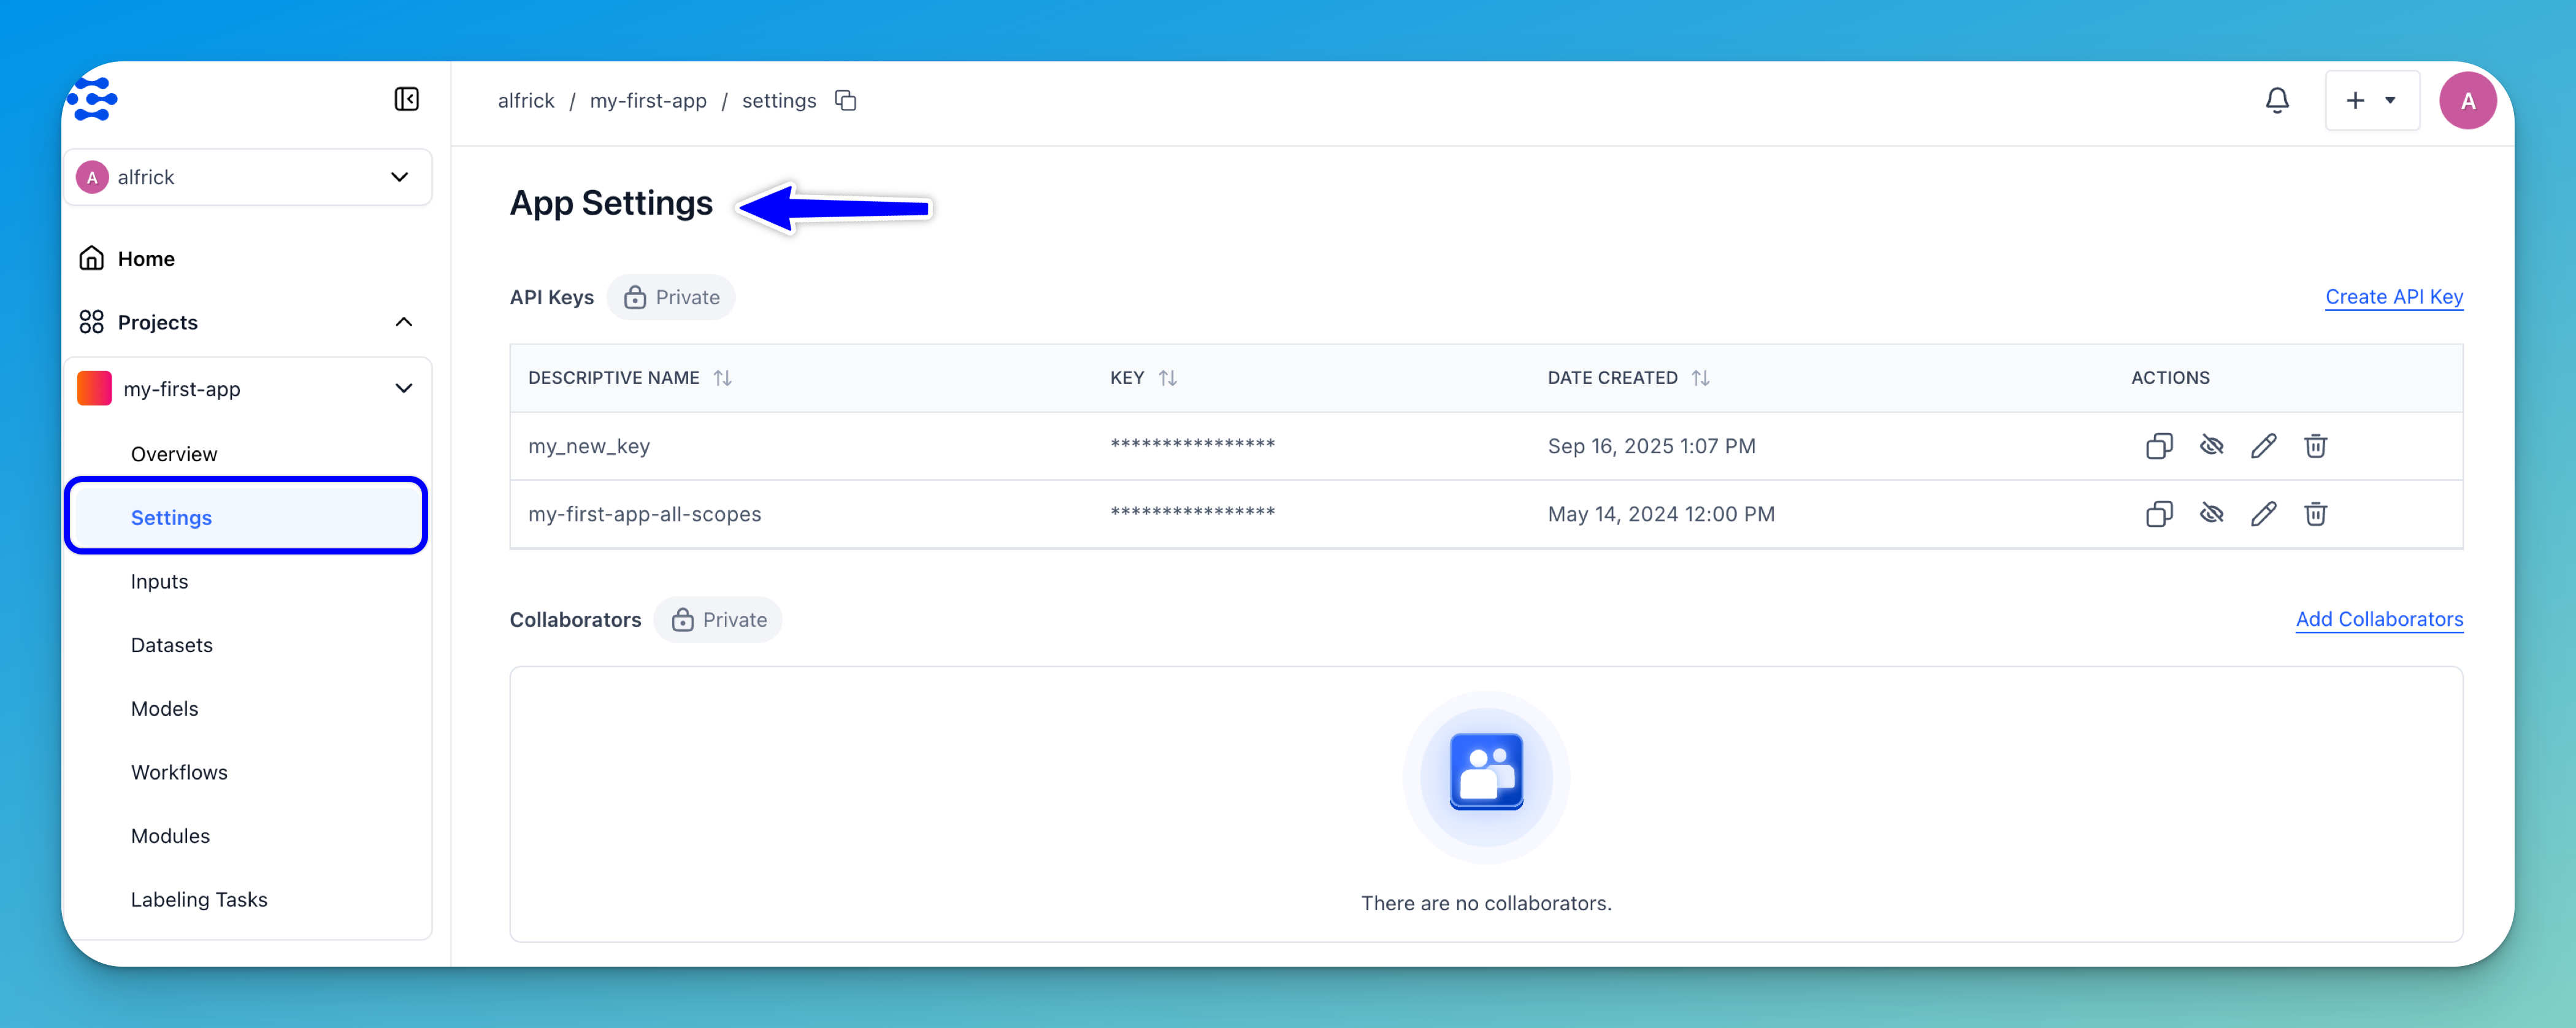Collapse the Projects section
The image size is (2576, 1028).
click(404, 322)
